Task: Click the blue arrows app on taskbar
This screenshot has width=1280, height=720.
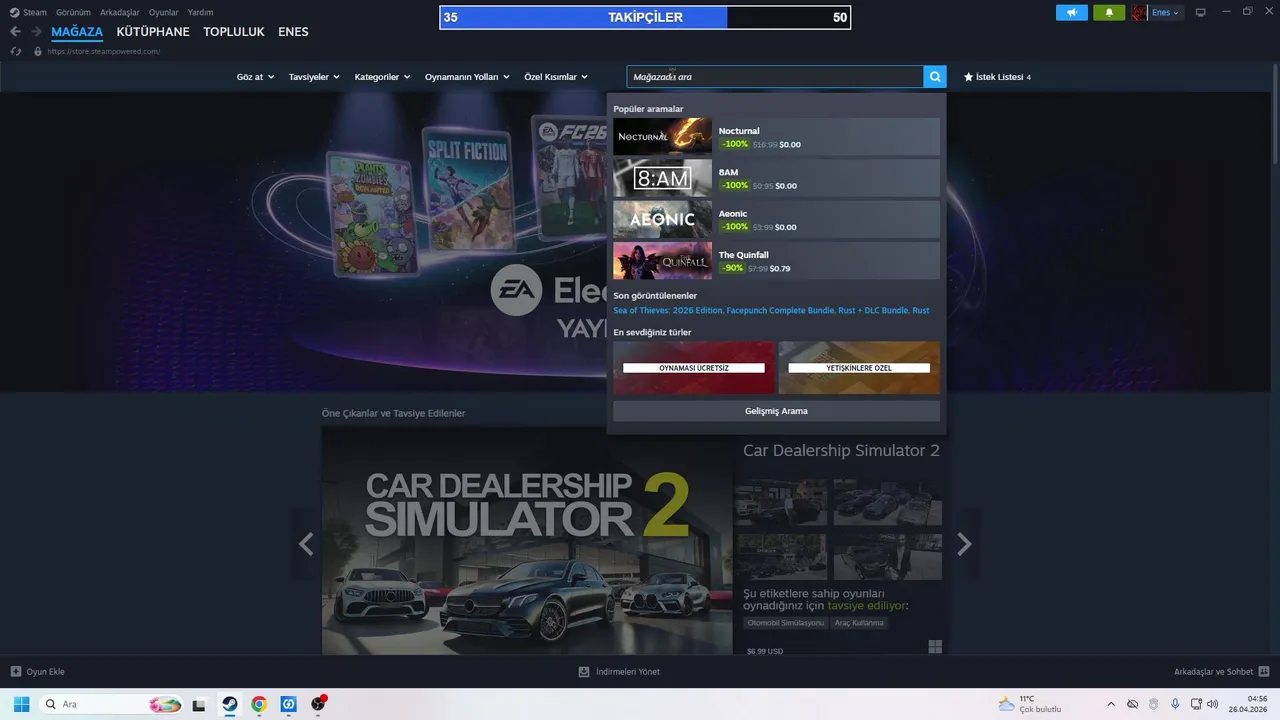Action: pyautogui.click(x=288, y=704)
